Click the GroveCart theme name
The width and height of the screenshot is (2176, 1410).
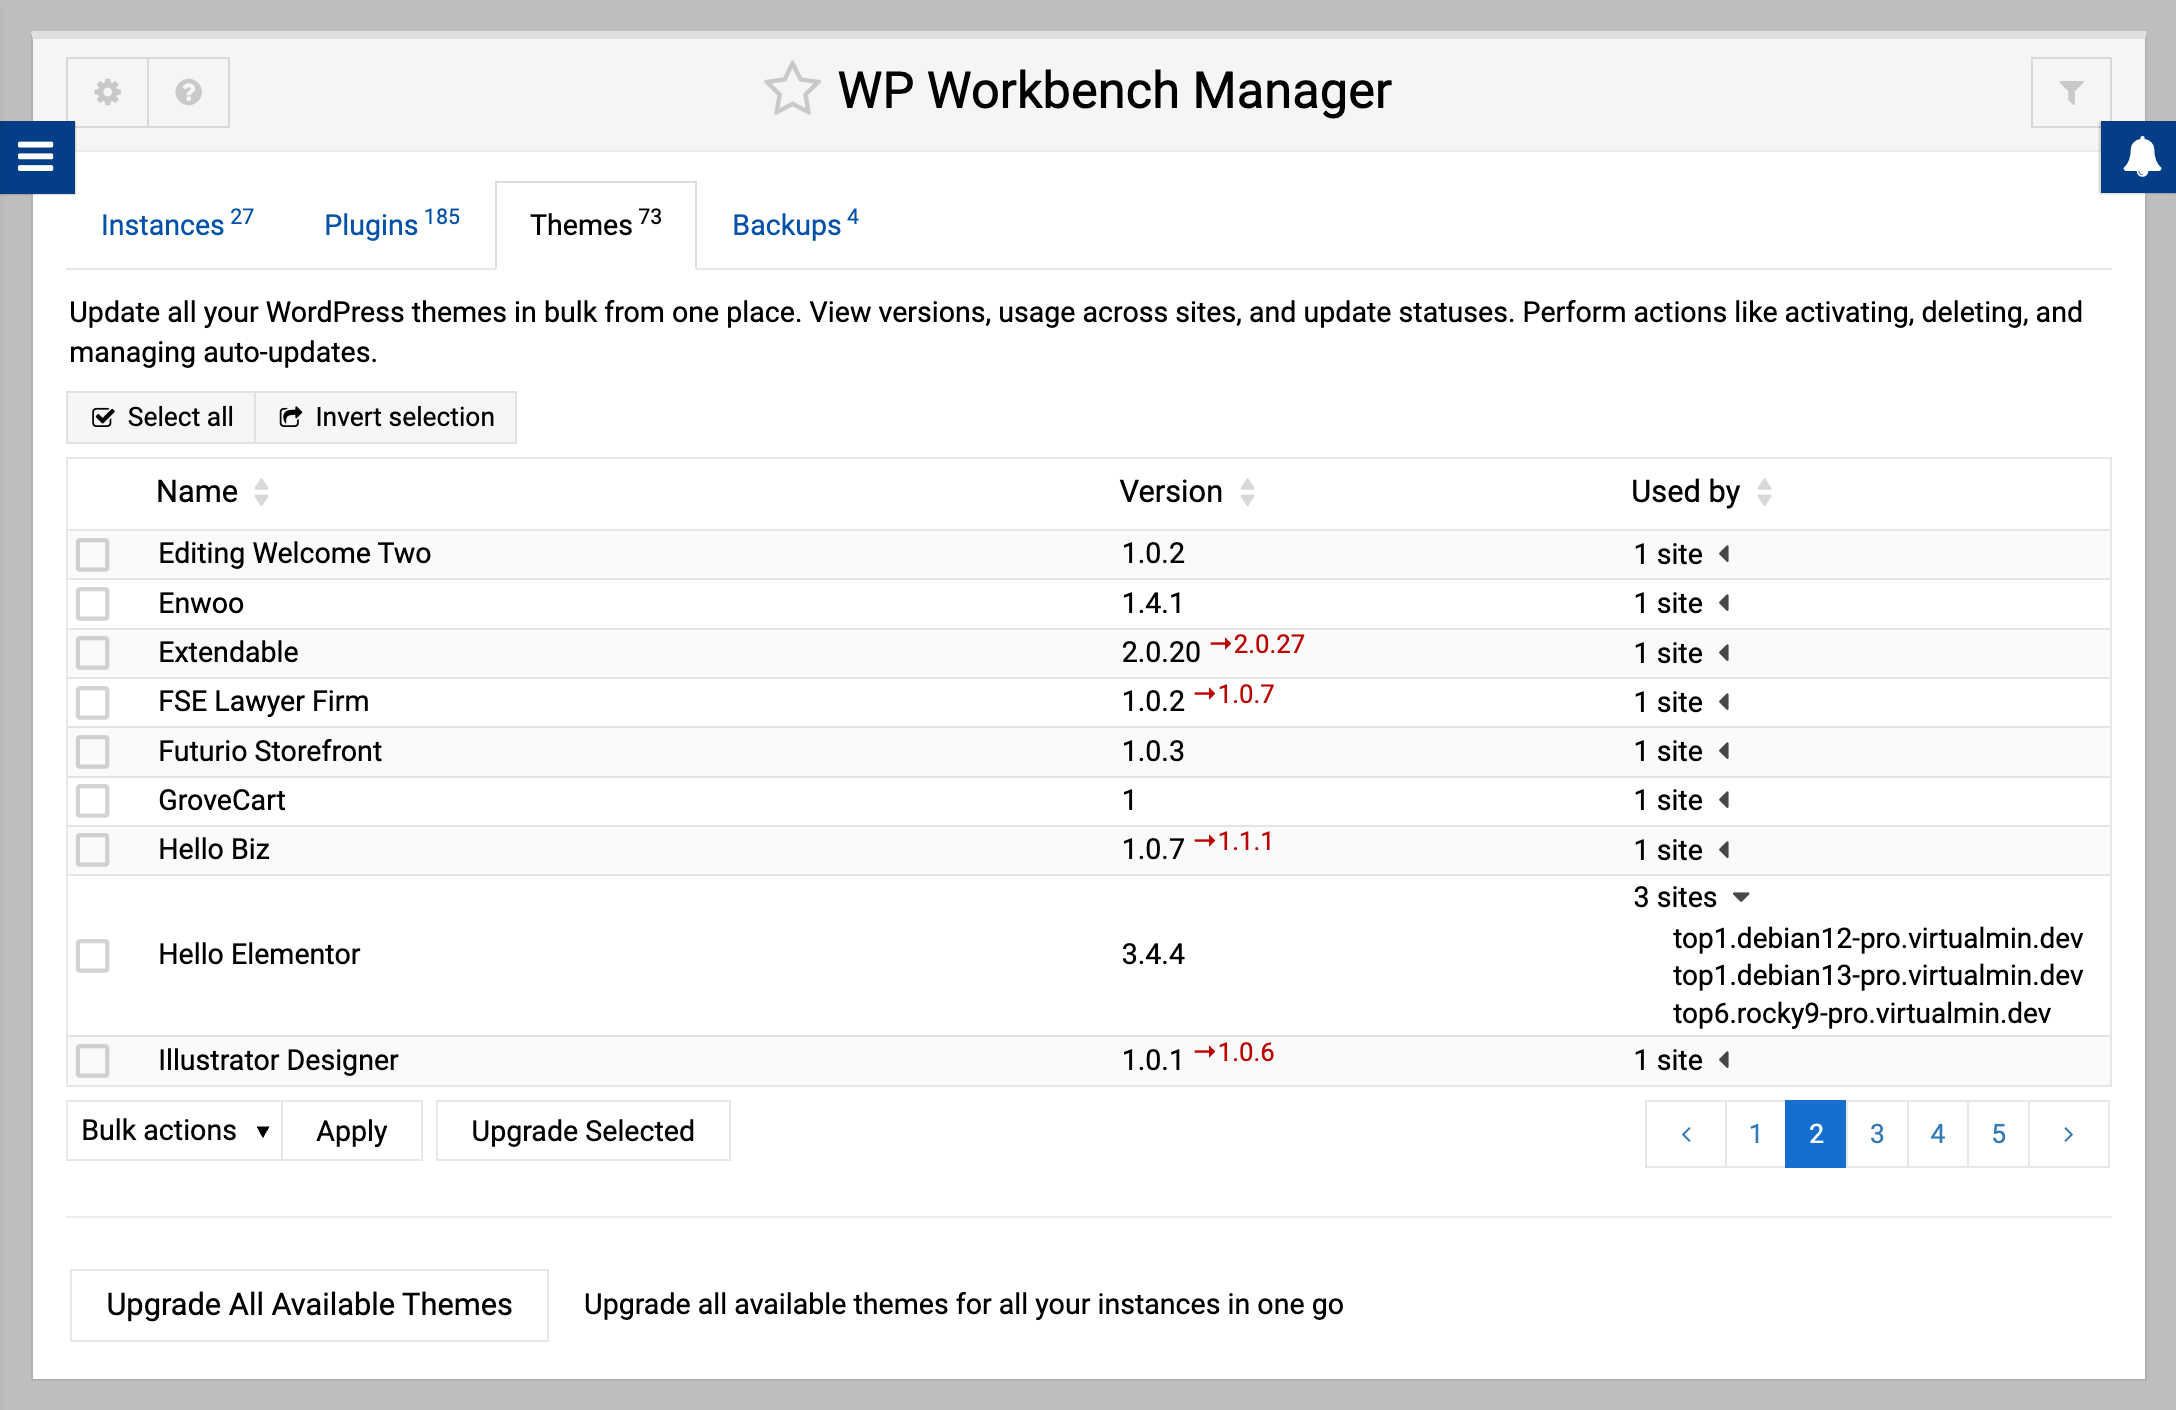222,800
